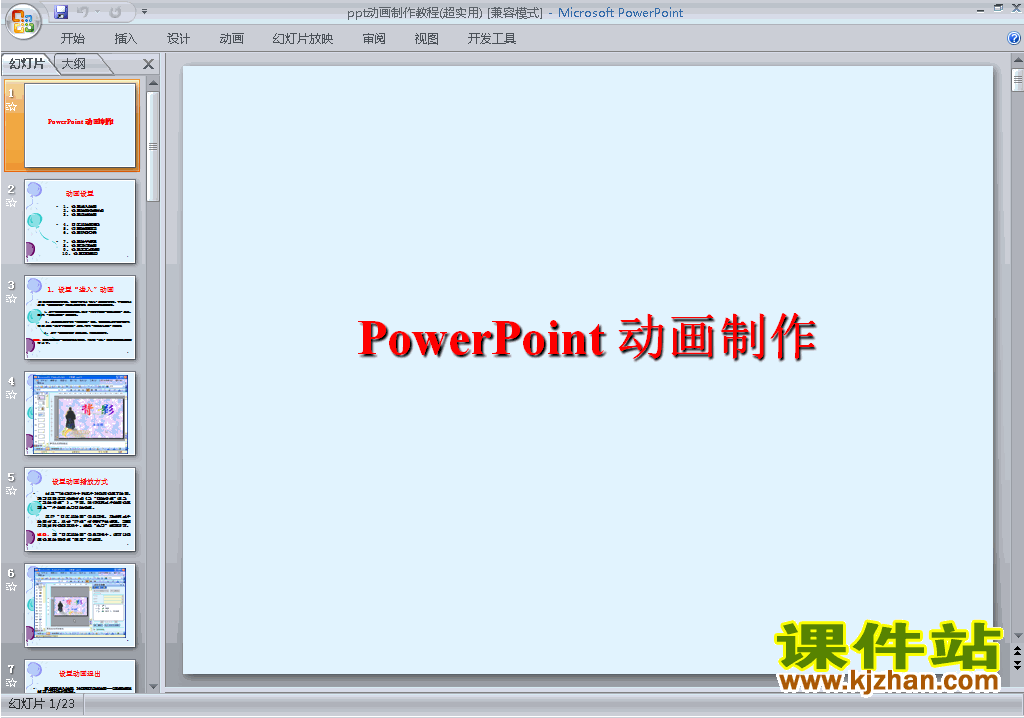Viewport: 1024px width, 718px height.
Task: Click the thumbnail pane scrollbar handle
Action: 153,146
